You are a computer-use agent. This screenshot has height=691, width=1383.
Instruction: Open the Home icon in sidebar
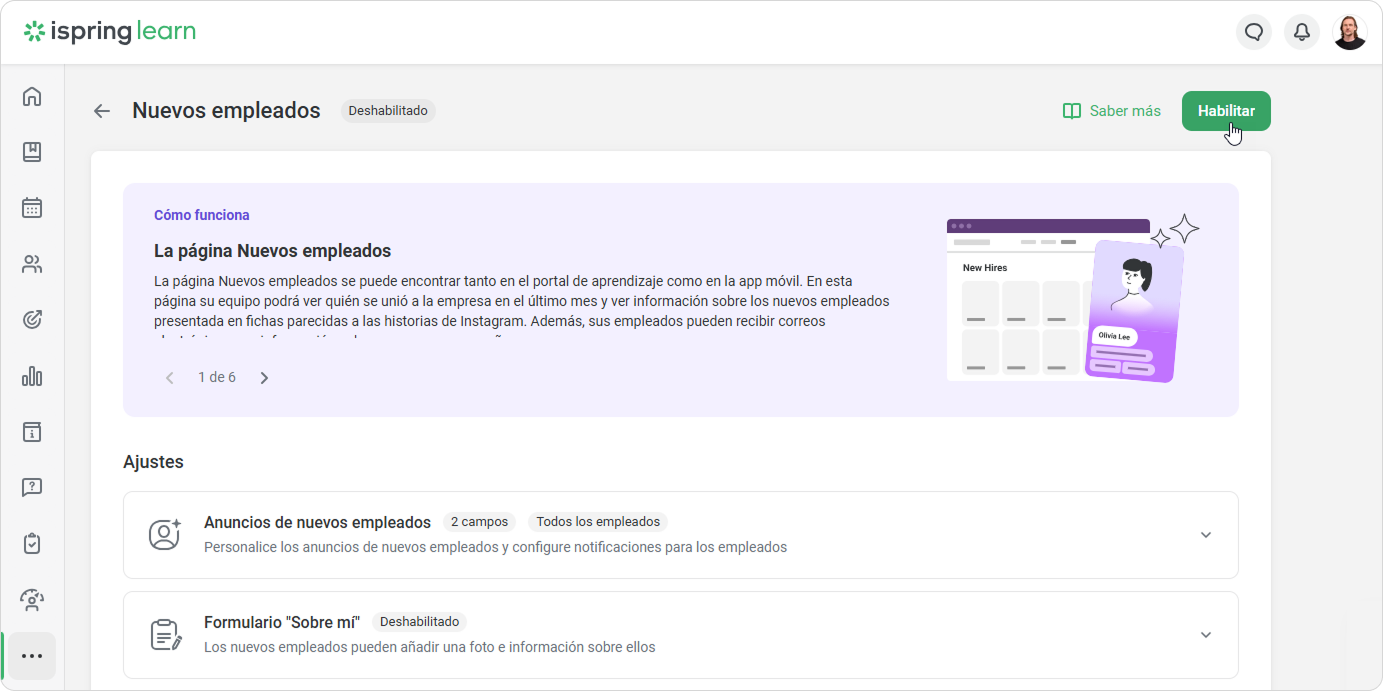tap(32, 97)
